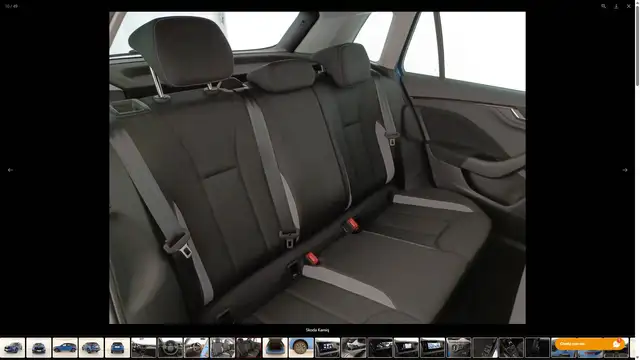Select the side-profile blue car thumbnail
The height and width of the screenshot is (360, 640).
(65, 347)
